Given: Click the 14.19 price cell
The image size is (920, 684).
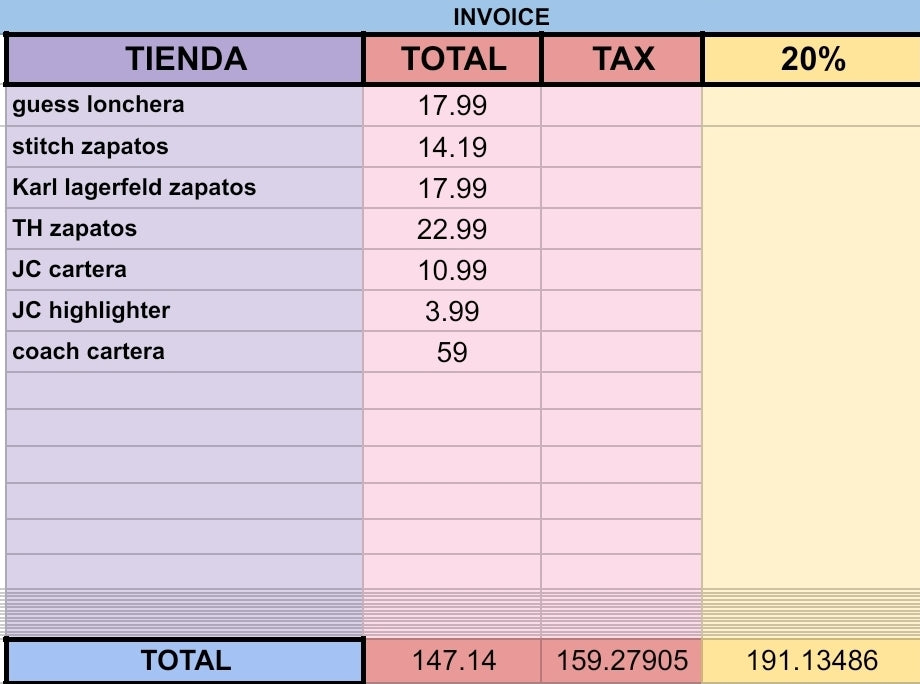Looking at the screenshot, I should 452,147.
